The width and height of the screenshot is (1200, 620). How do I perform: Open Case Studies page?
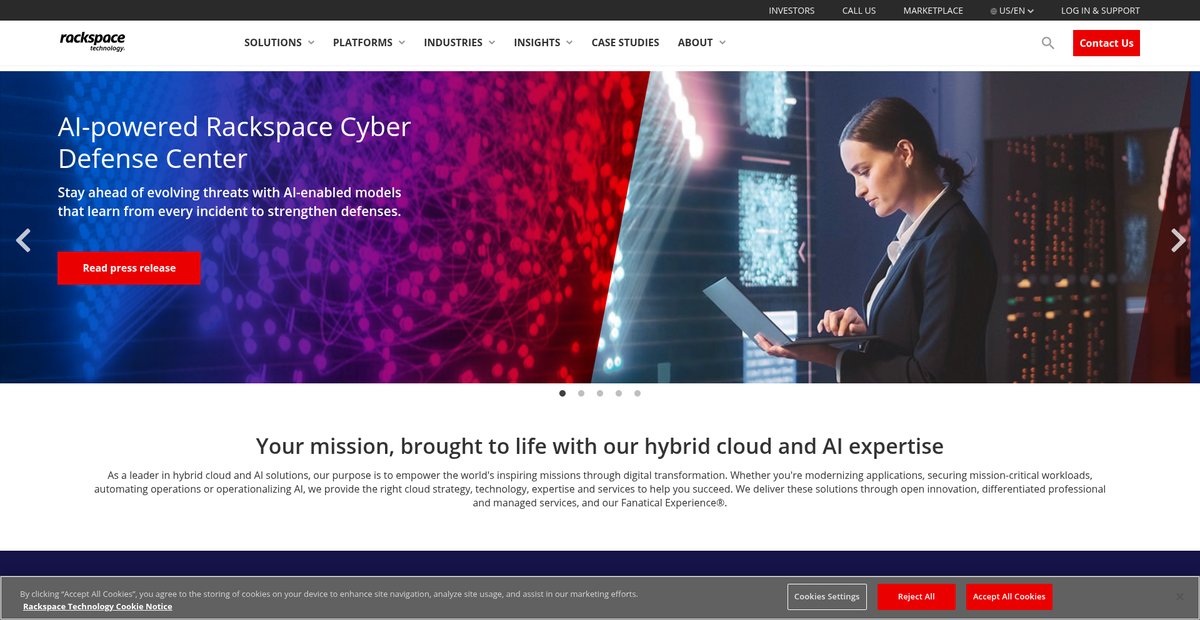point(625,43)
